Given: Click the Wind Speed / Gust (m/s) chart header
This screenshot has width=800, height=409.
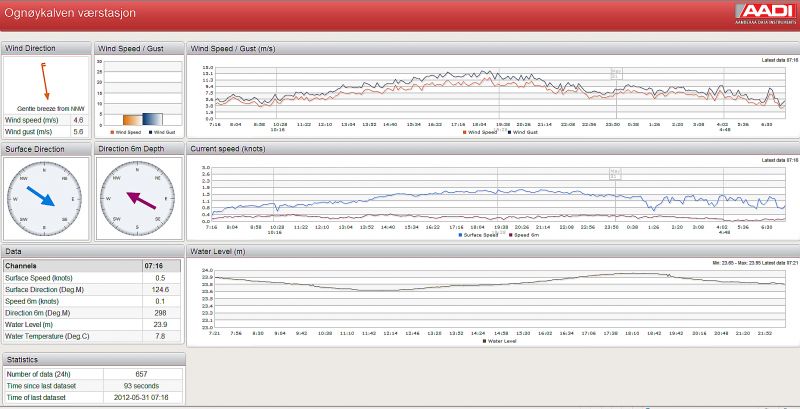Looking at the screenshot, I should (x=493, y=48).
